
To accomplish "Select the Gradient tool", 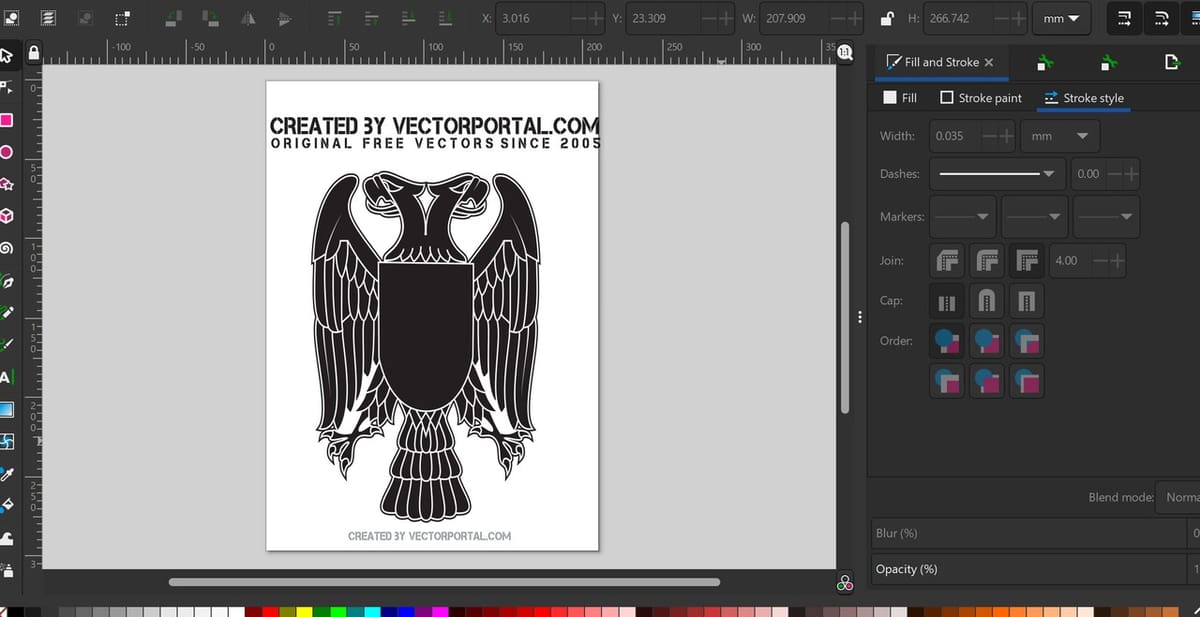I will pyautogui.click(x=6, y=409).
